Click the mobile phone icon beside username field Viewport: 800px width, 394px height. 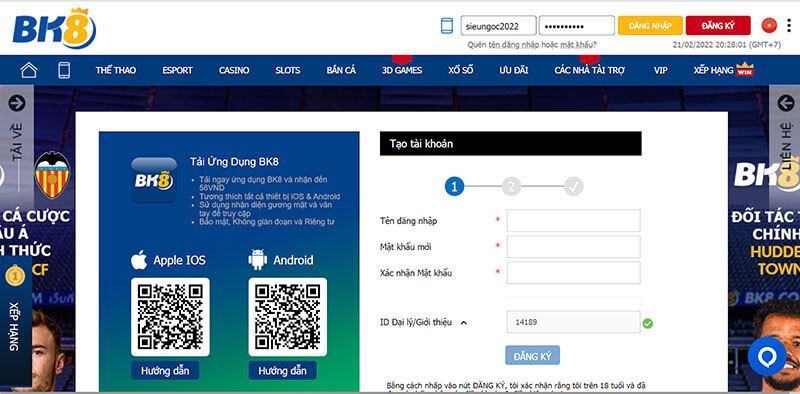[446, 26]
